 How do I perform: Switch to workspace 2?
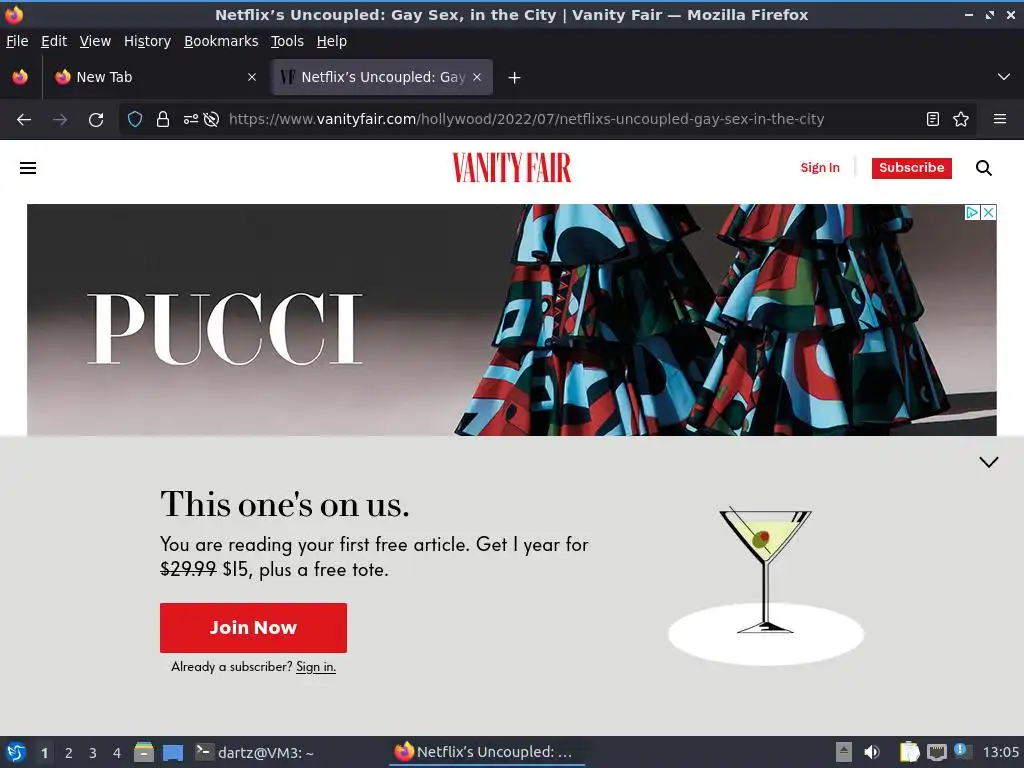[x=69, y=753]
